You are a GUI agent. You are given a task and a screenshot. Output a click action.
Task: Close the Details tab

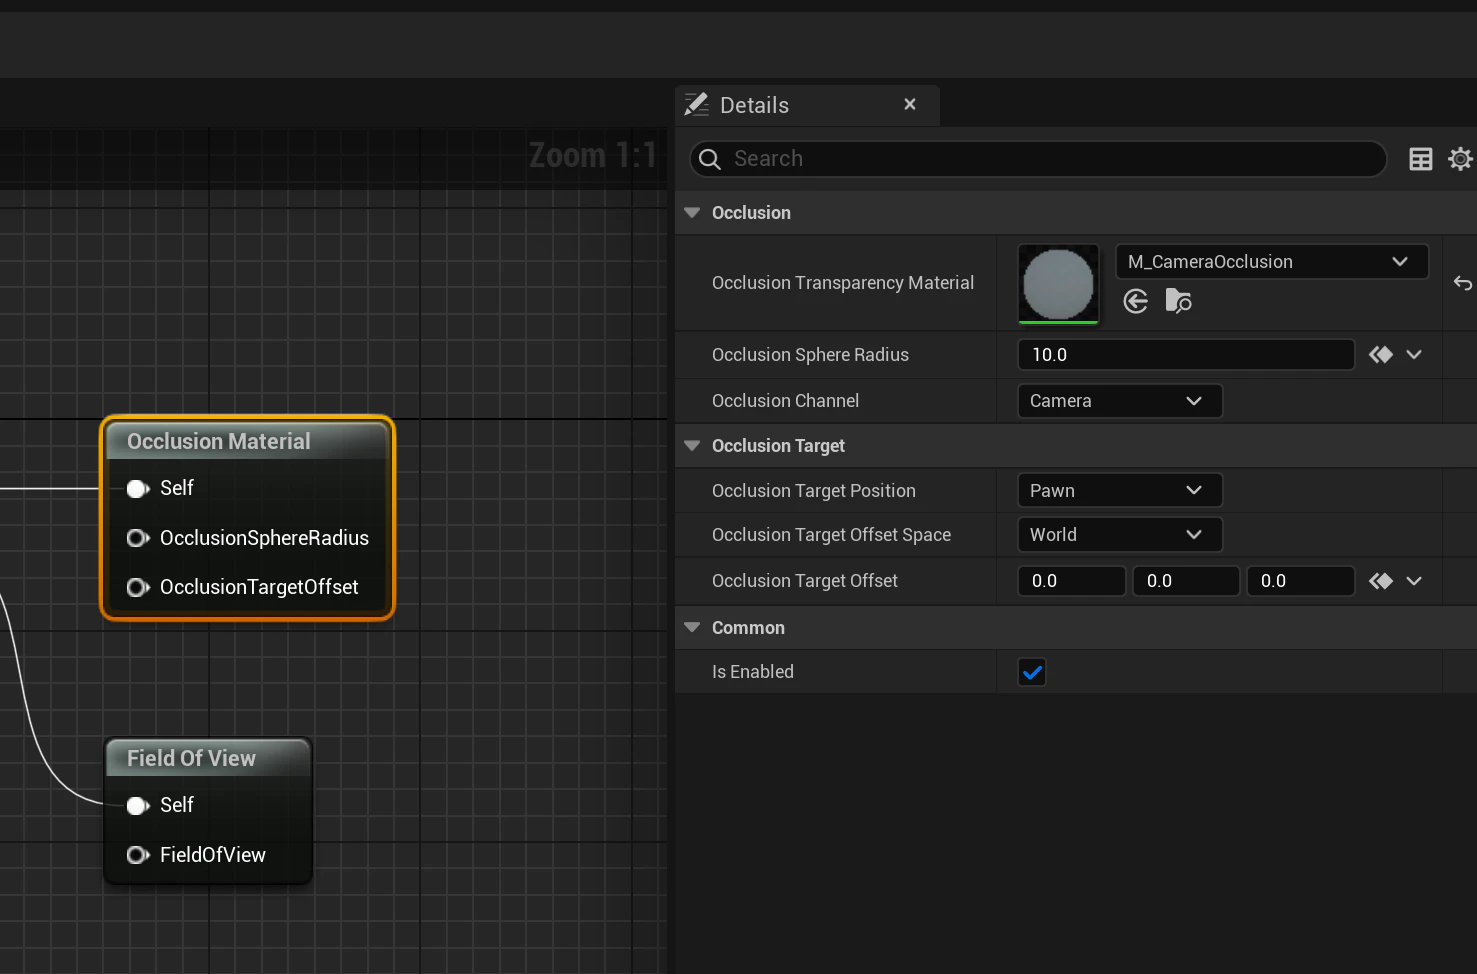click(910, 104)
